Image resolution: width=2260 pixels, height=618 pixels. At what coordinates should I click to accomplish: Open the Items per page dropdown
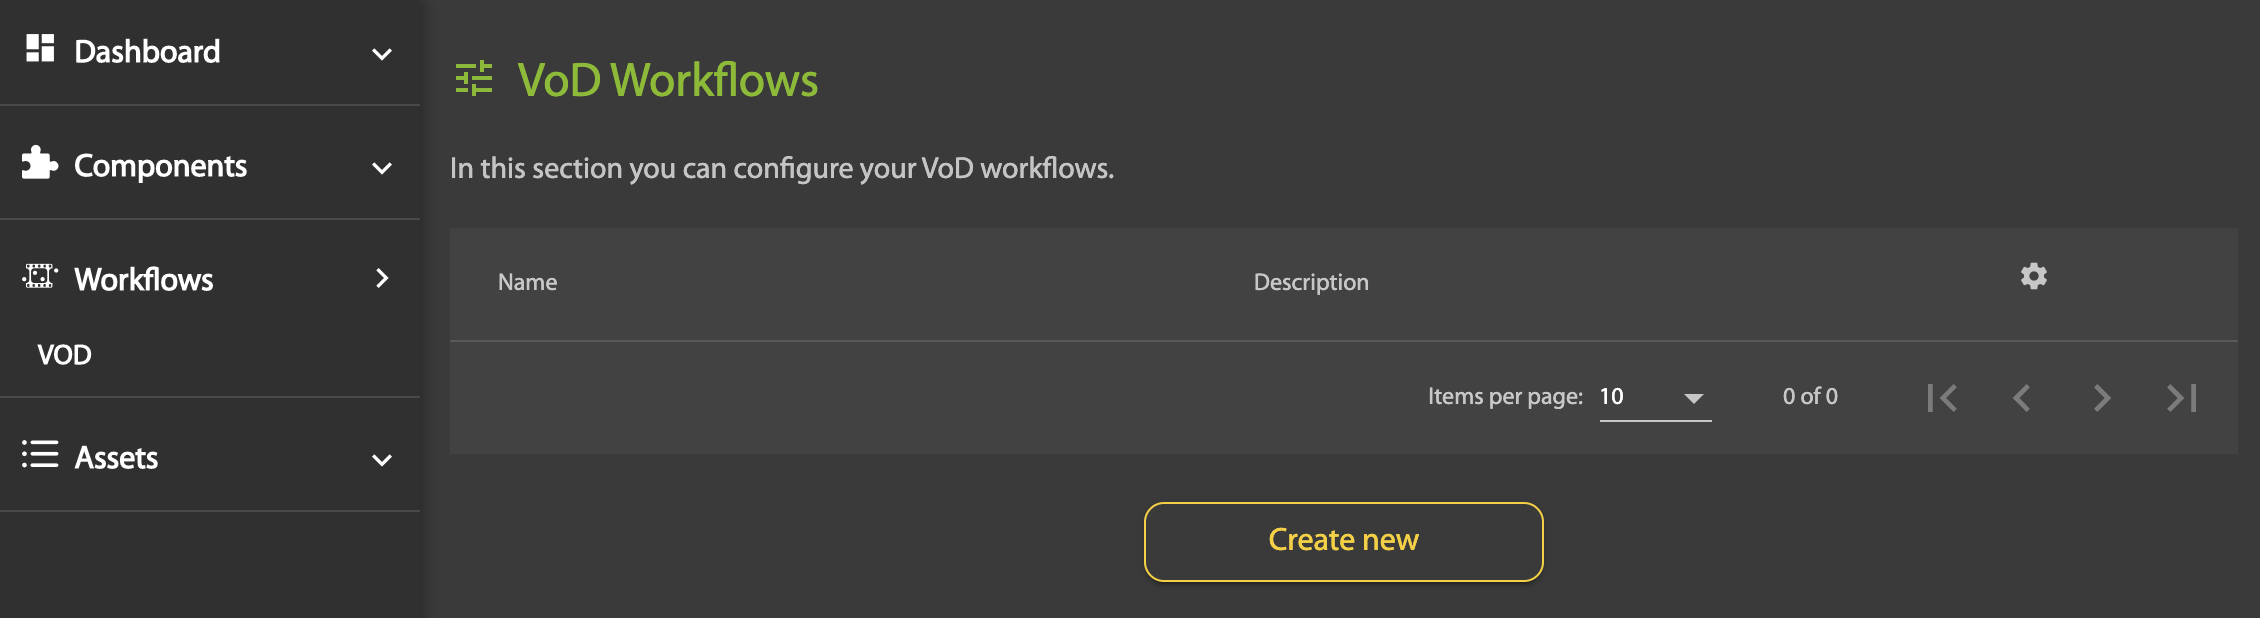point(1655,398)
